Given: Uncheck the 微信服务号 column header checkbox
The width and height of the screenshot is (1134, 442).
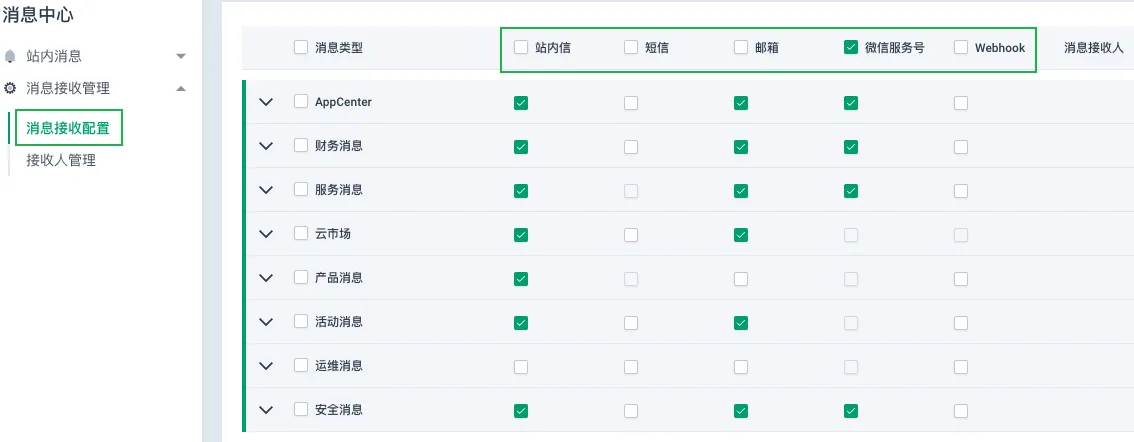Looking at the screenshot, I should (x=850, y=48).
